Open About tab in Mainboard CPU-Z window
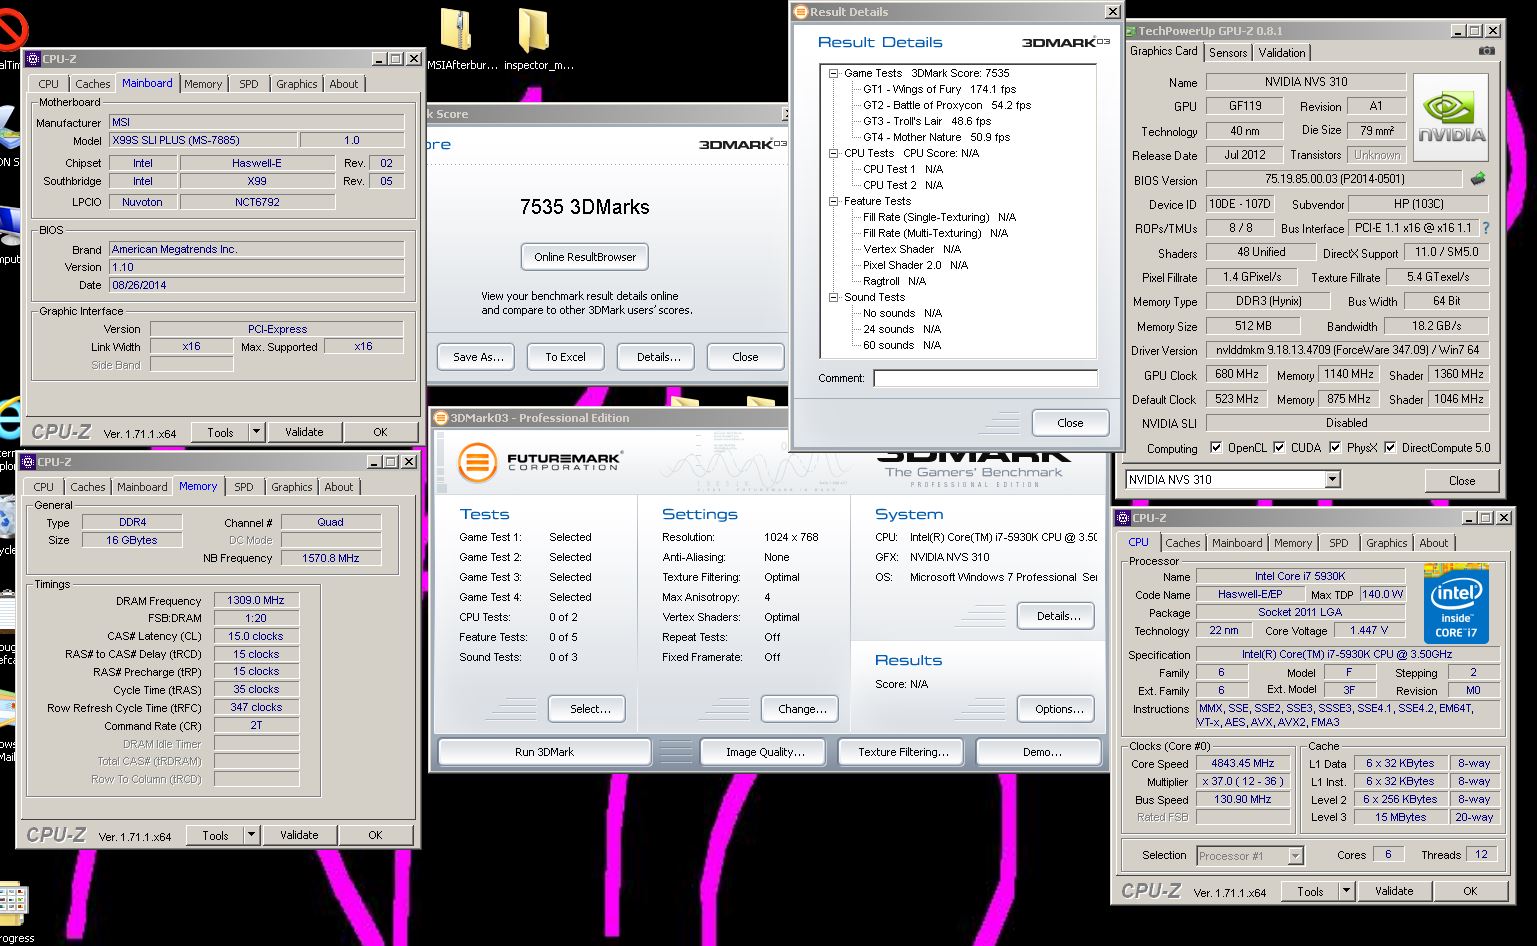Viewport: 1537px width, 946px height. [343, 84]
